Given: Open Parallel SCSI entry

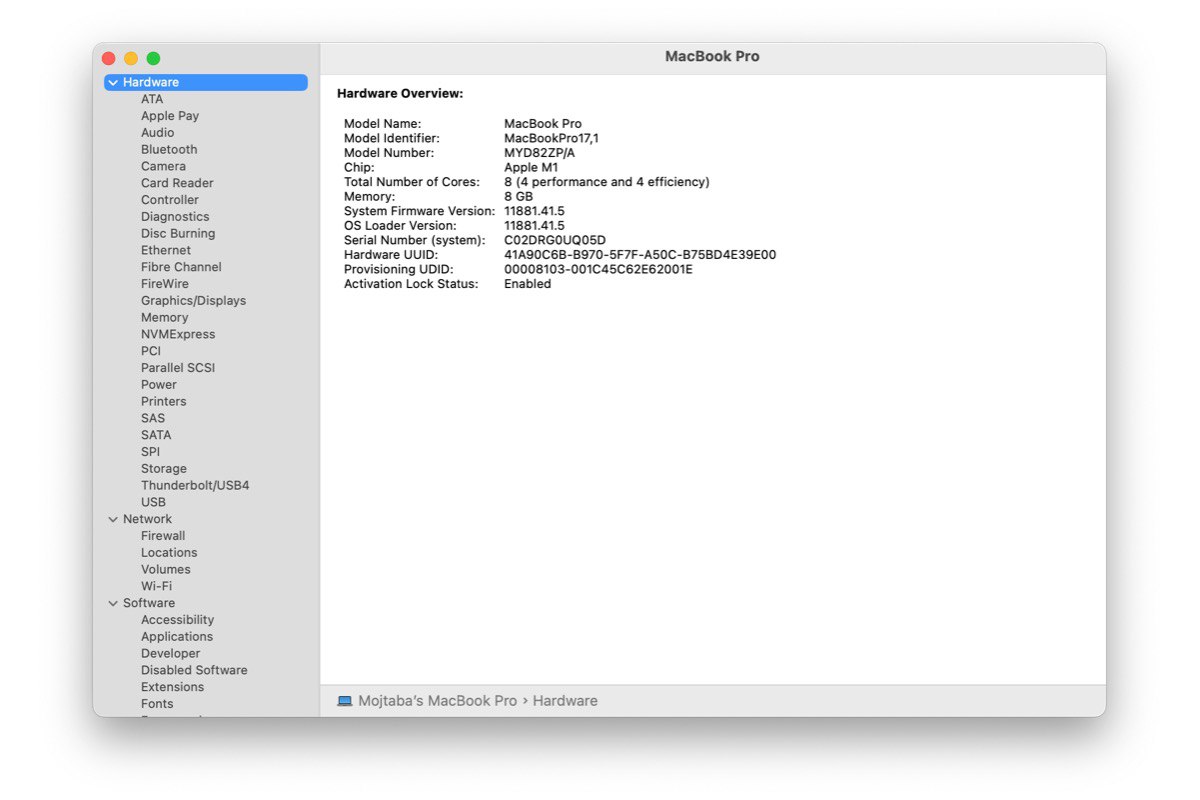Looking at the screenshot, I should tap(178, 368).
